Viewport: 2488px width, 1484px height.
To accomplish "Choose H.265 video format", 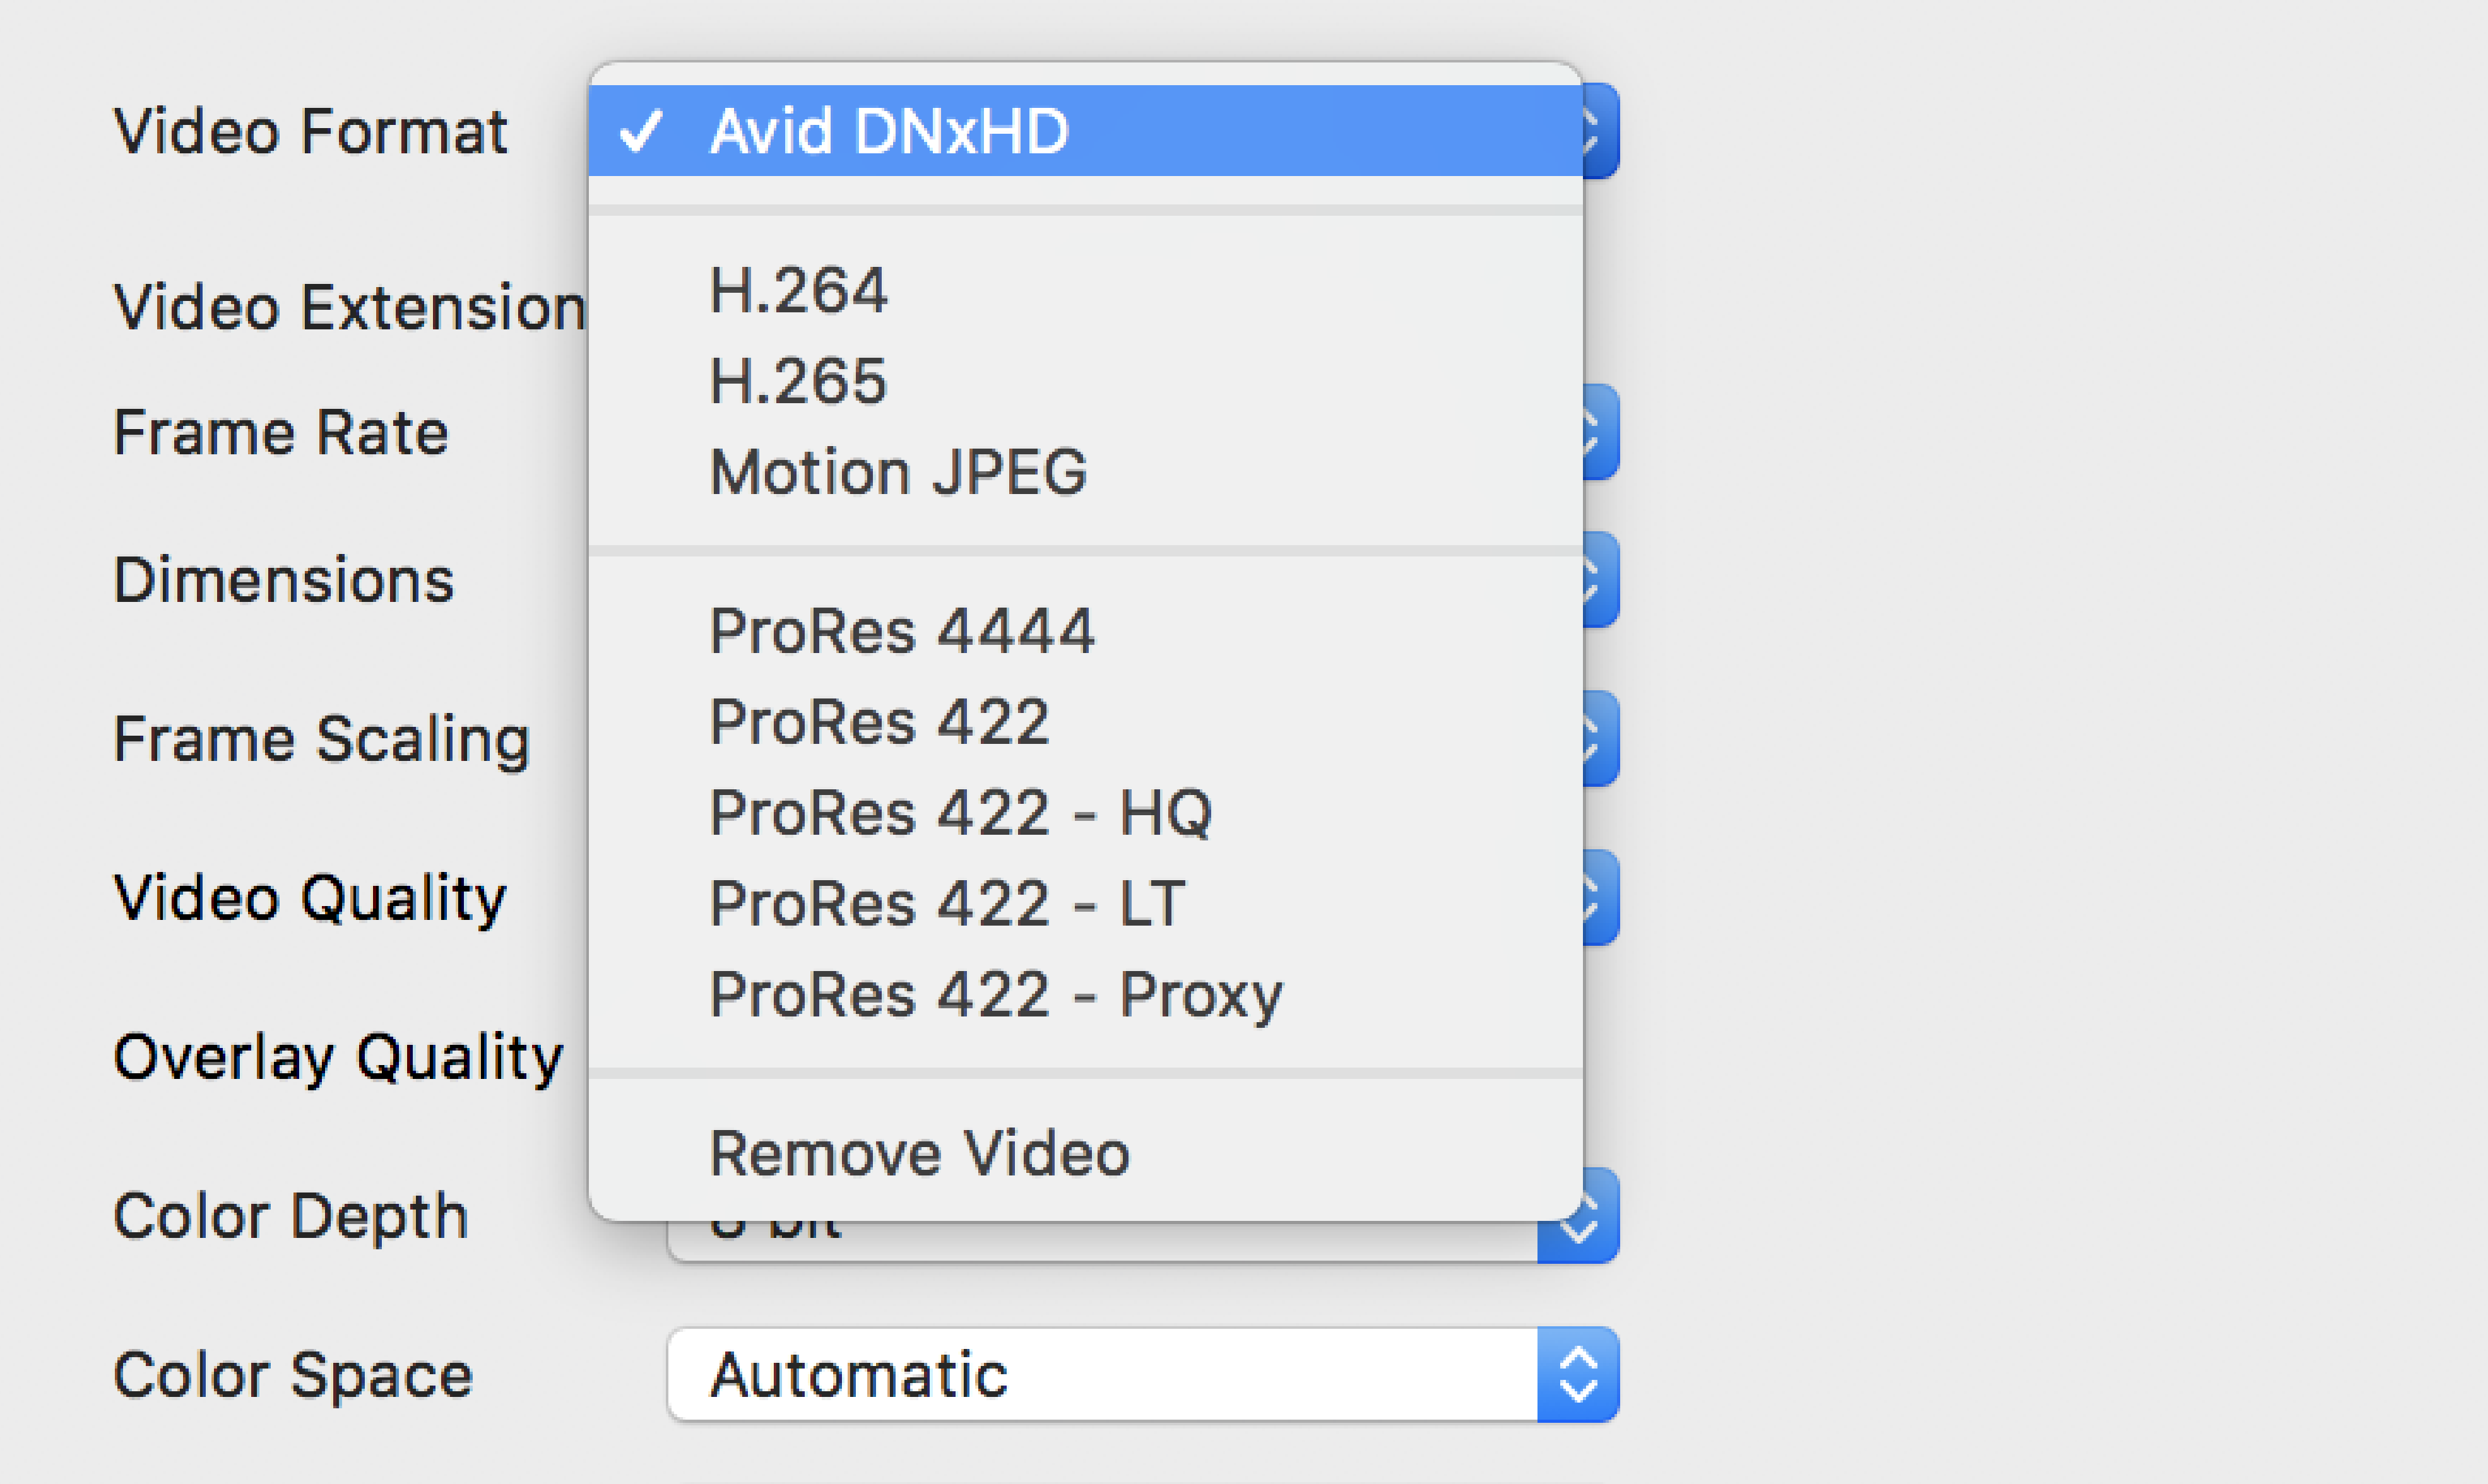I will (1085, 381).
